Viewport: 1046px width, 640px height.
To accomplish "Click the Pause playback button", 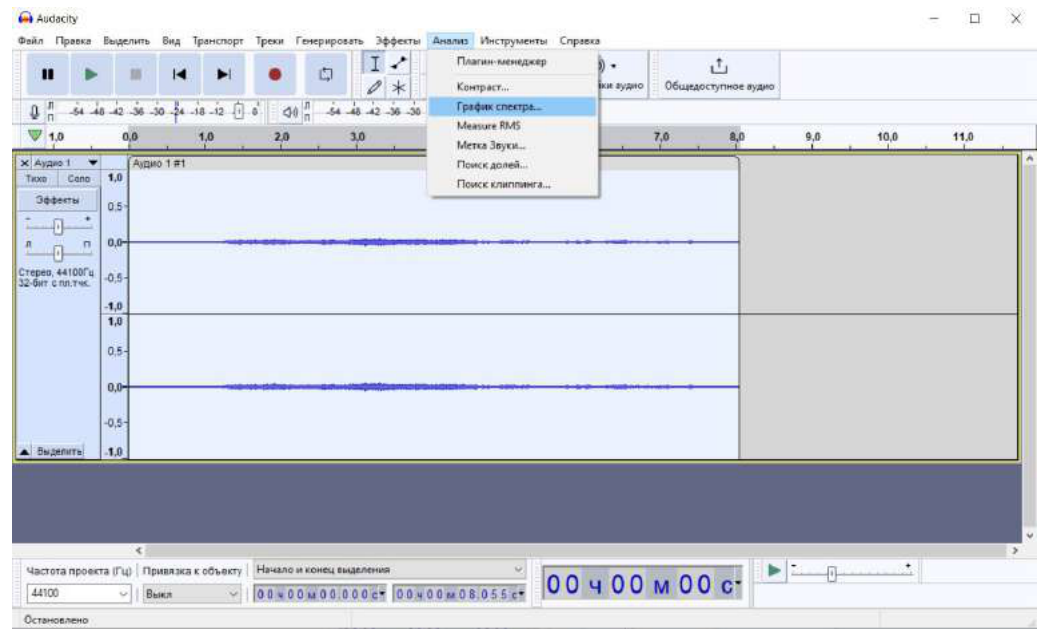I will 47,74.
